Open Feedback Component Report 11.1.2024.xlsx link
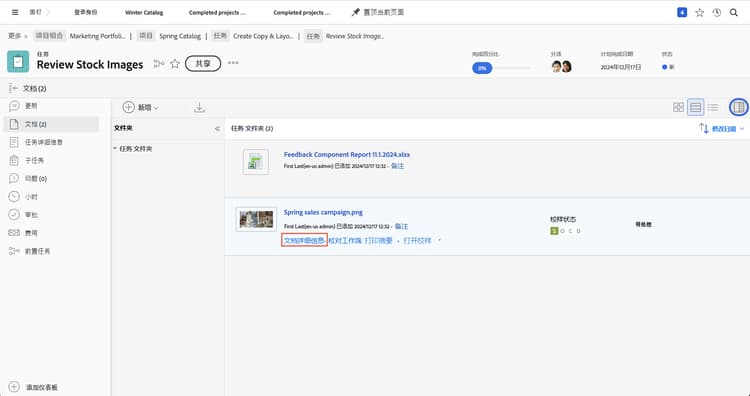 [347, 154]
